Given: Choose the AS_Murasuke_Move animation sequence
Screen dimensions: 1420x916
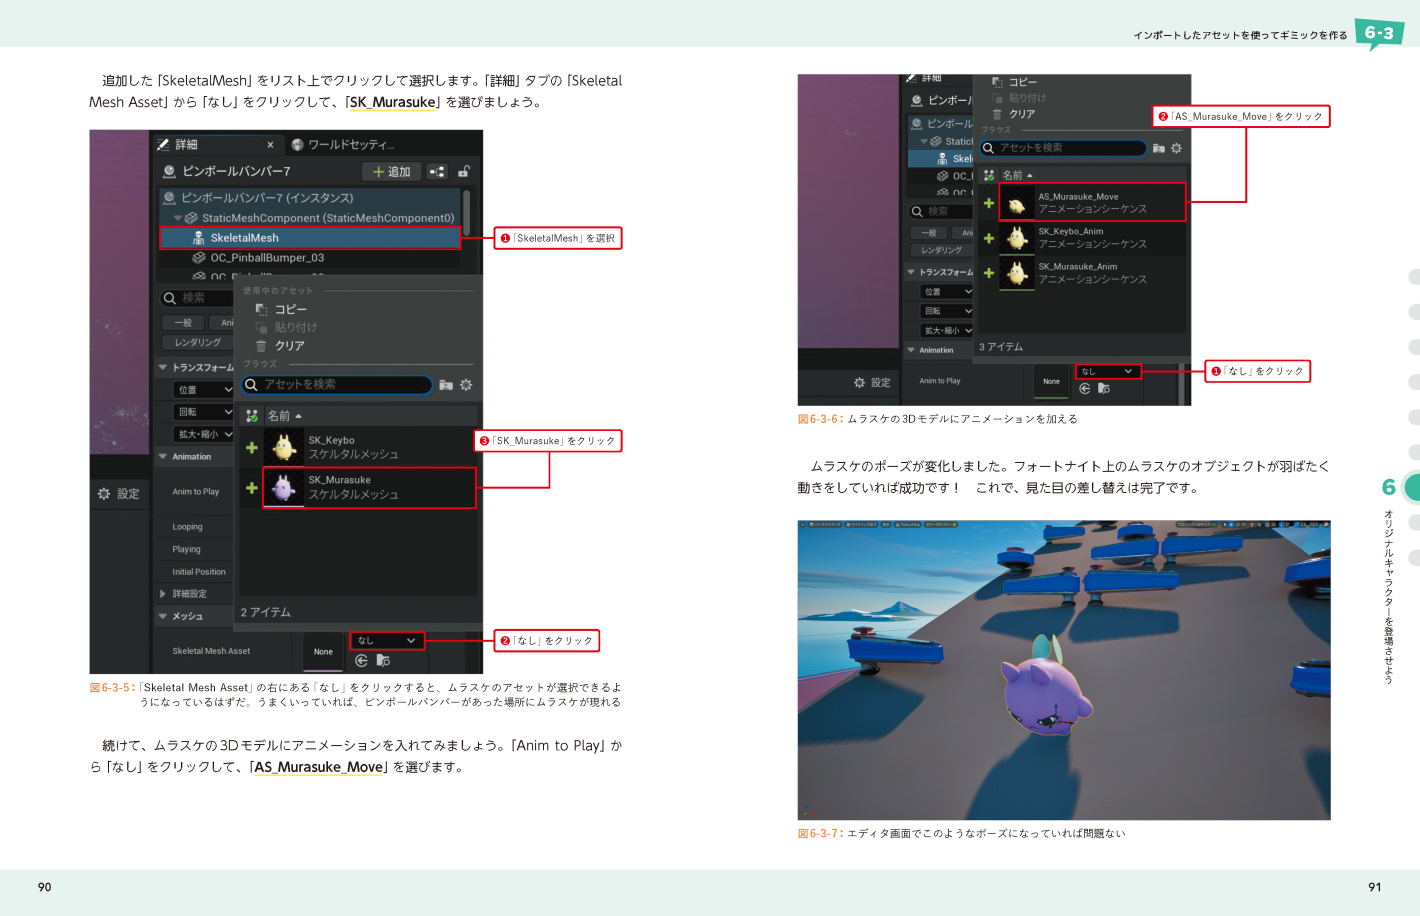Looking at the screenshot, I should pos(1093,202).
